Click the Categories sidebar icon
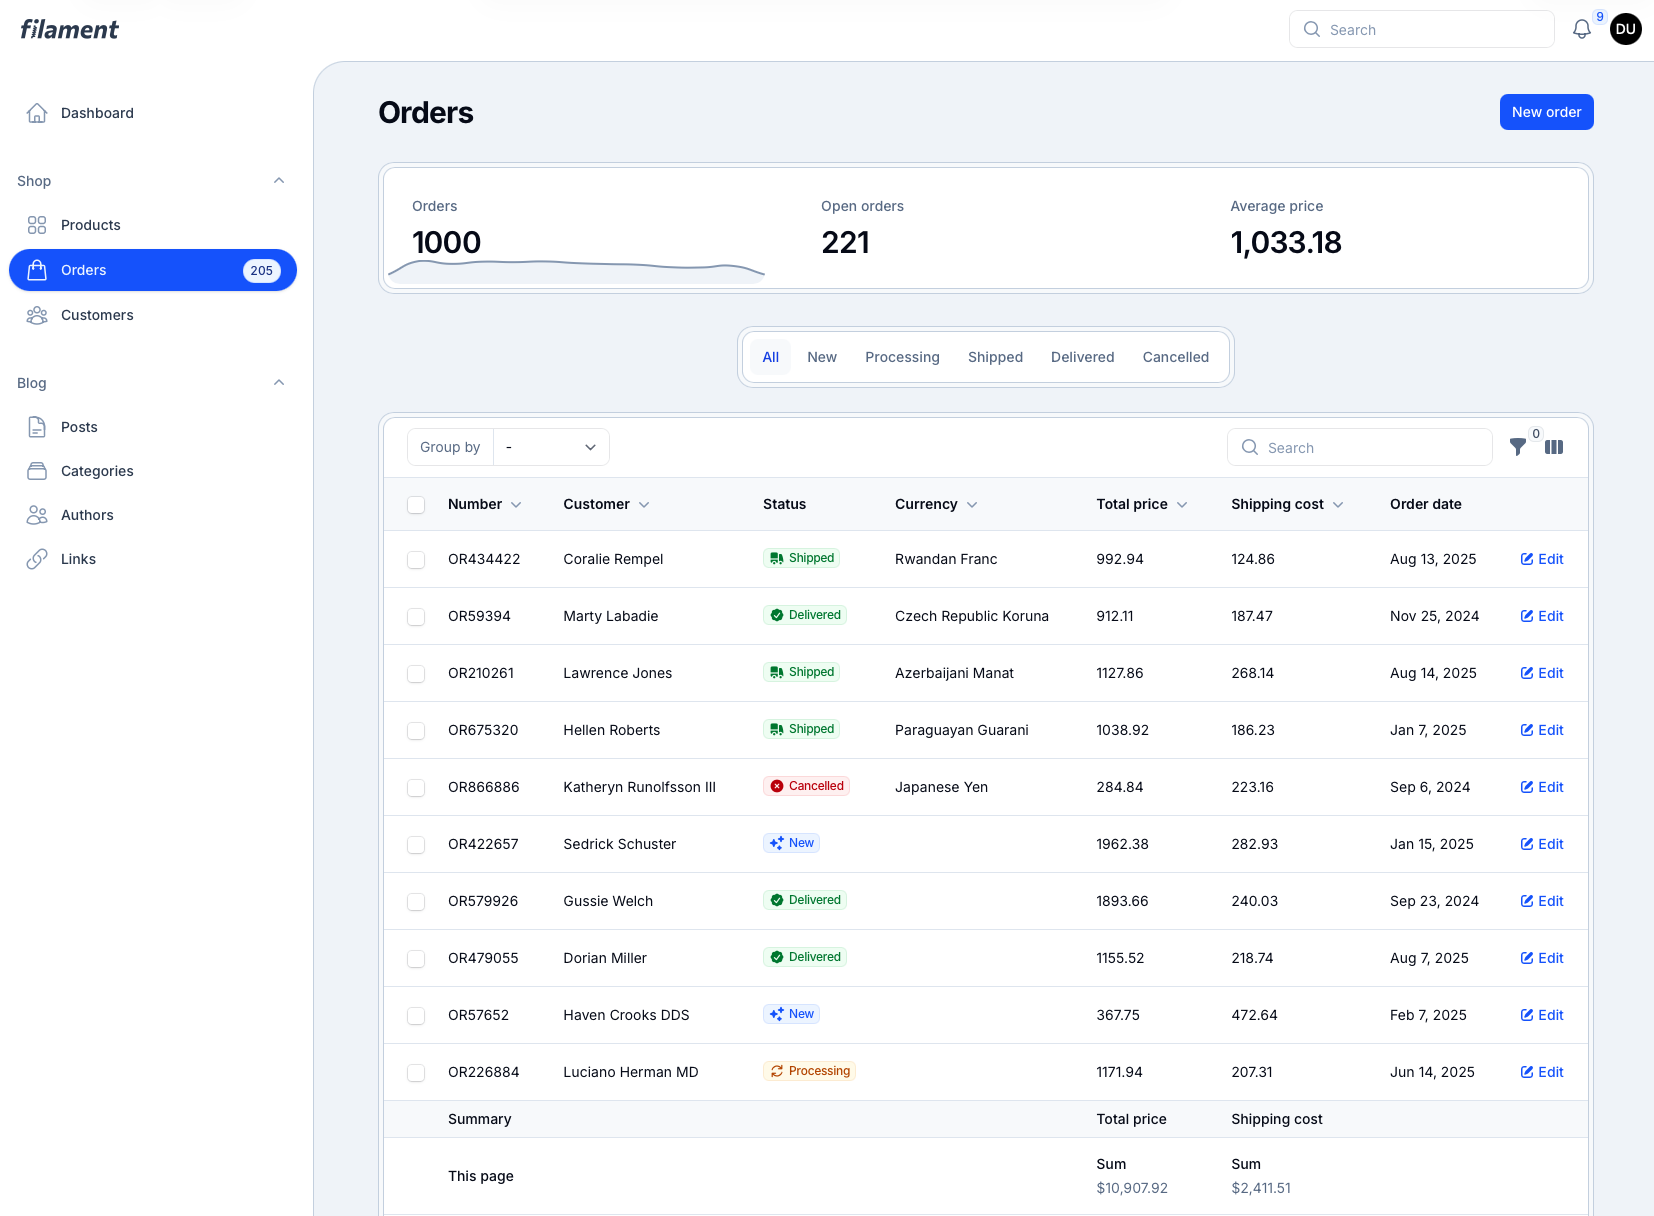Viewport: 1654px width, 1216px height. 37,471
